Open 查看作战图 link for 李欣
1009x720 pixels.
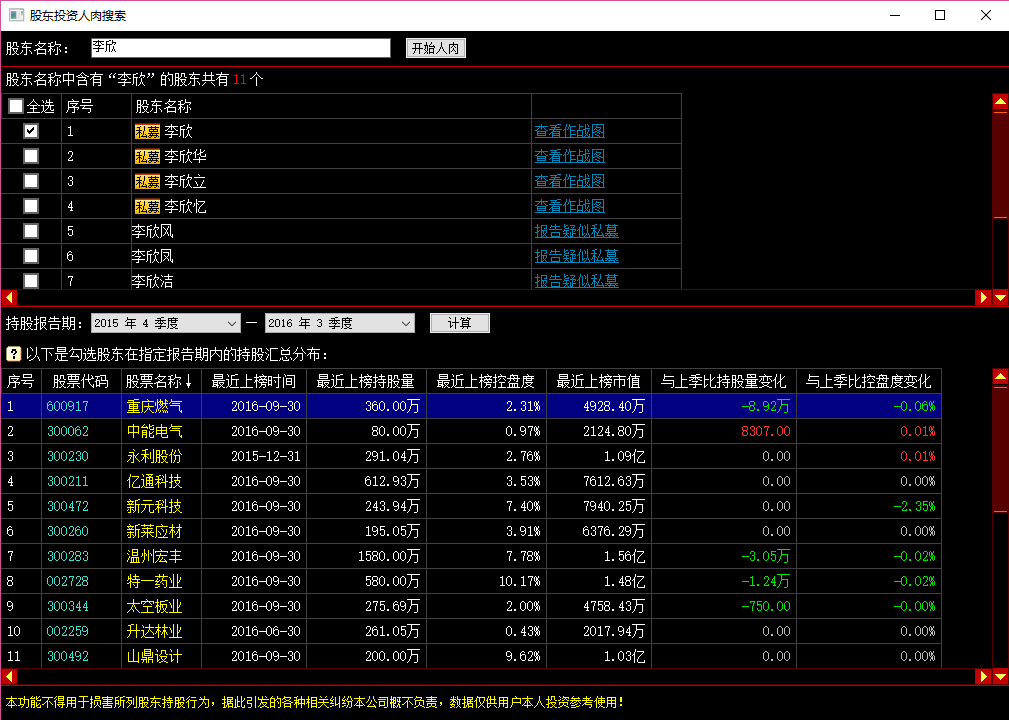tap(569, 131)
